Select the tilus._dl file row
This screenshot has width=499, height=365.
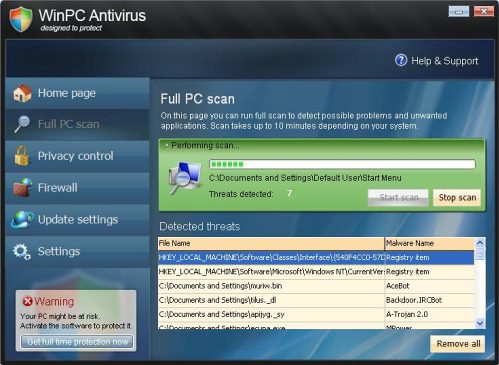[316, 300]
